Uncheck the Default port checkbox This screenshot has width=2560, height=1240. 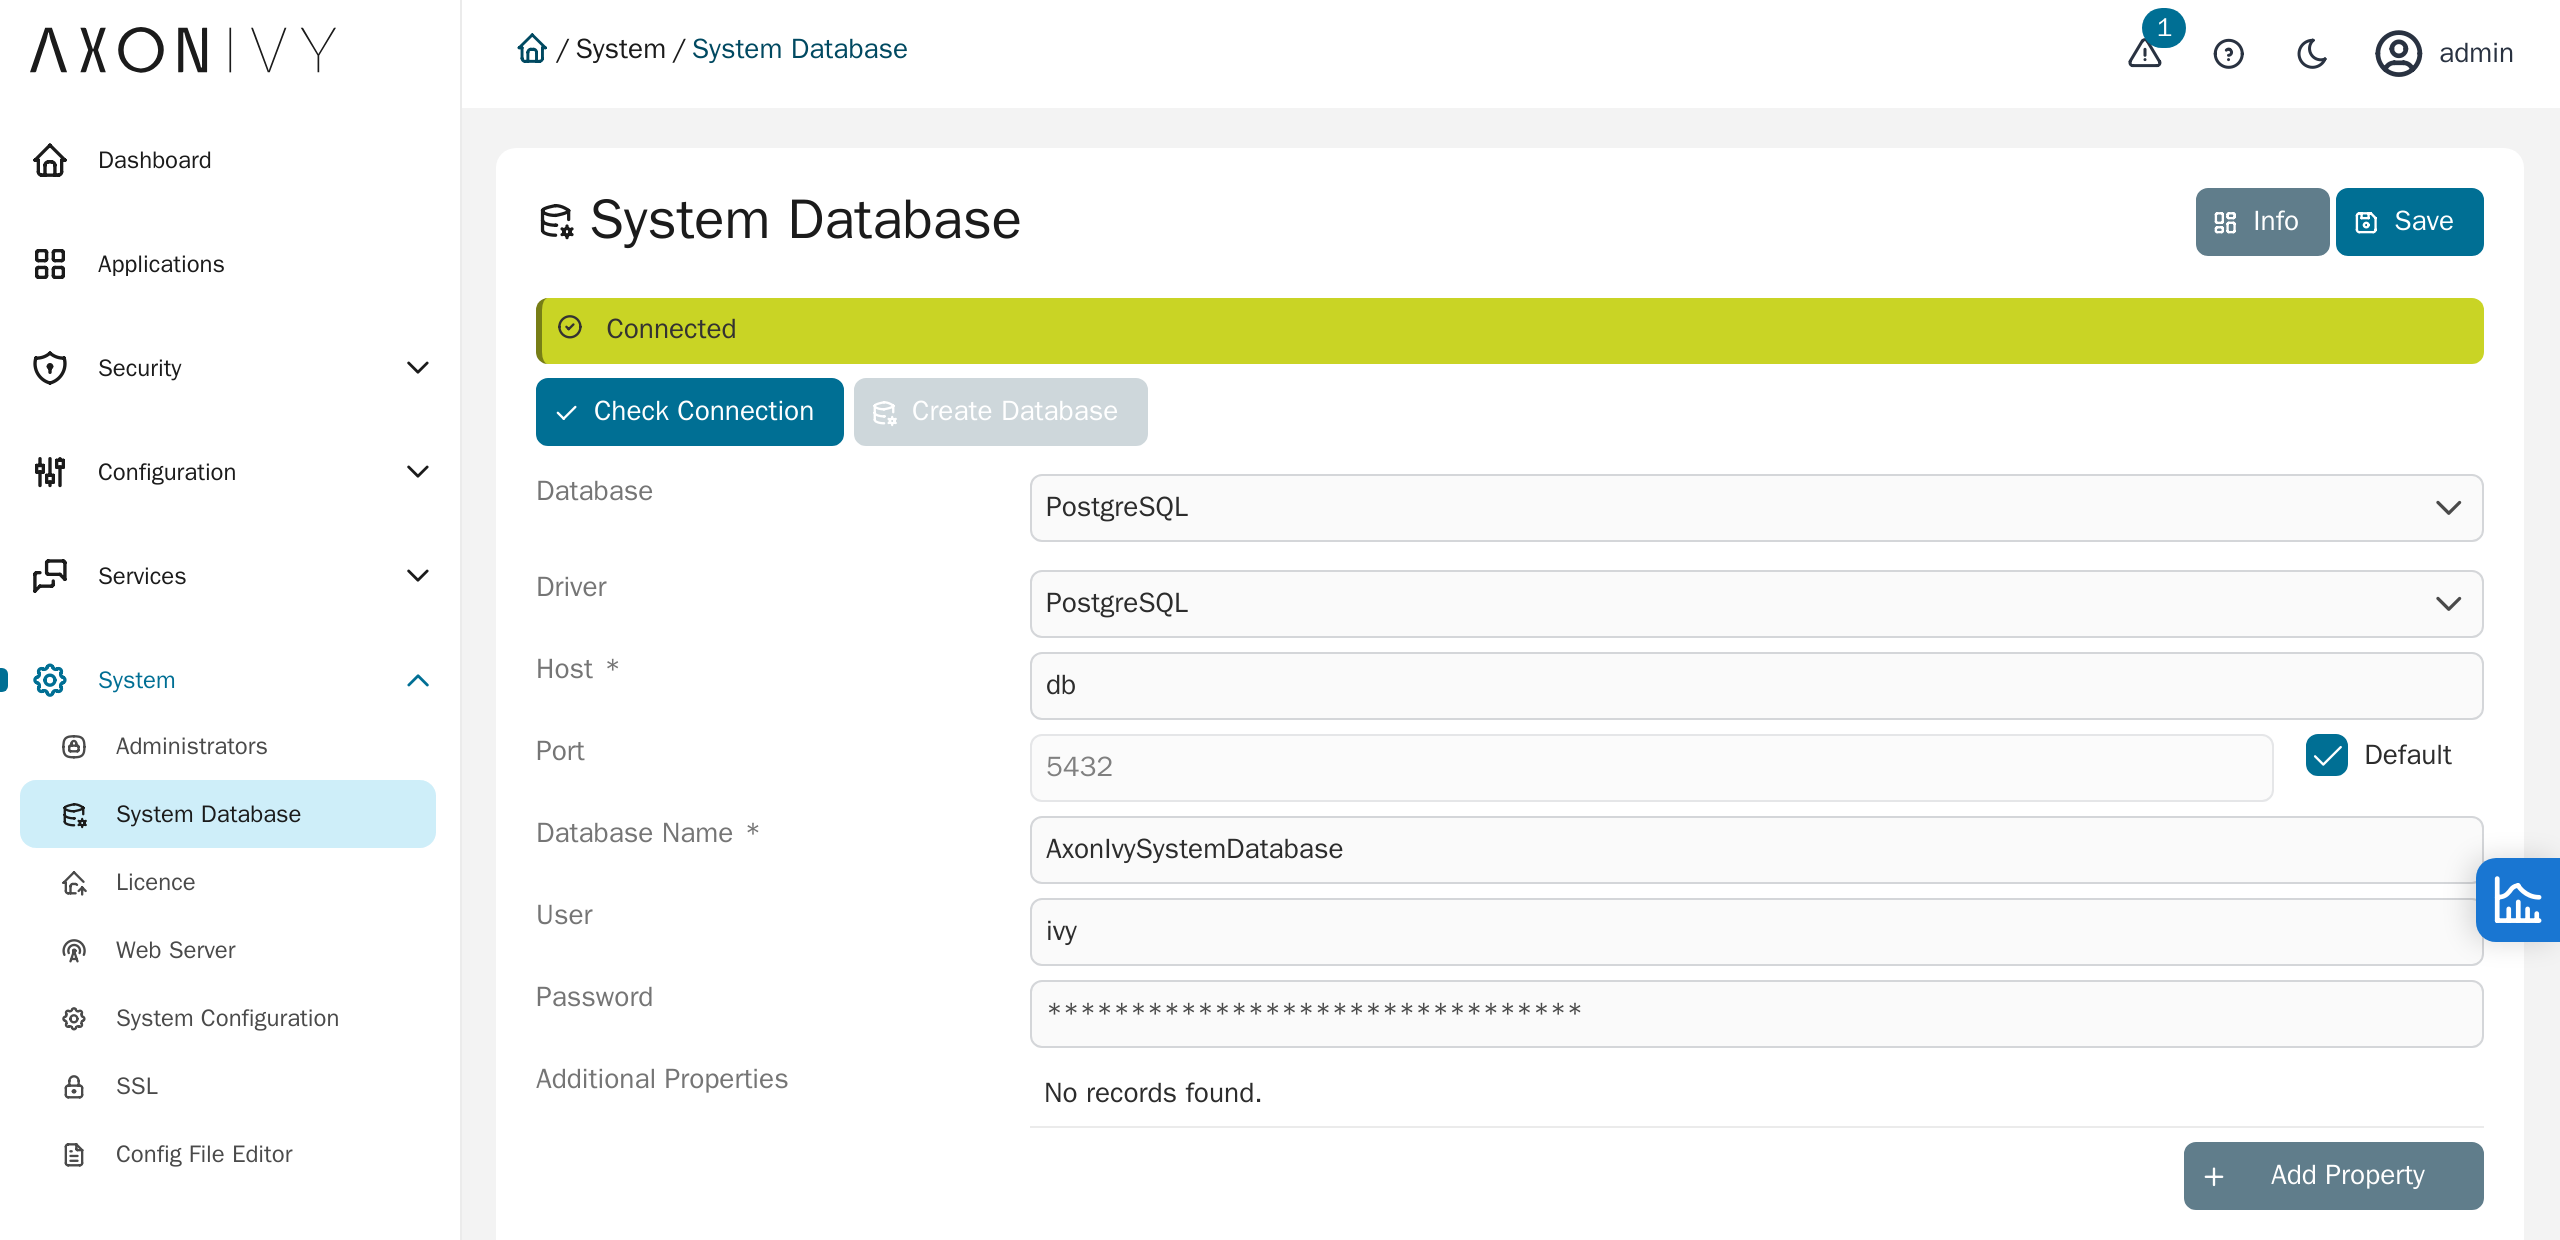click(x=2327, y=755)
